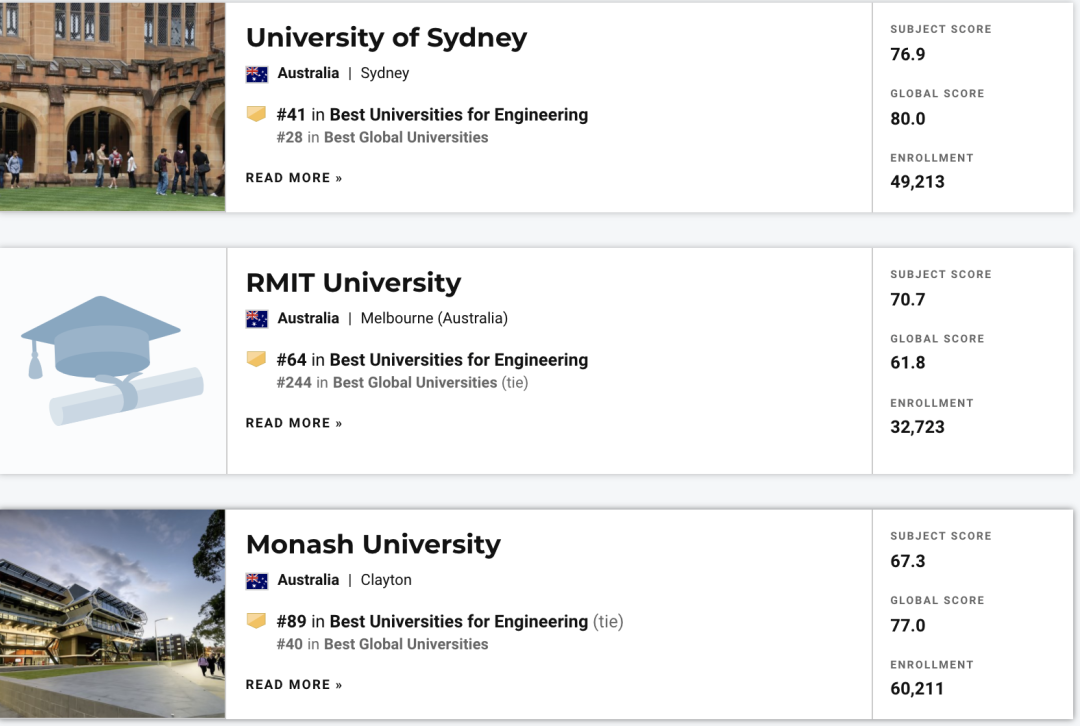Follow RMIT's #244 Best Global Universities link
1080x726 pixels.
click(387, 382)
